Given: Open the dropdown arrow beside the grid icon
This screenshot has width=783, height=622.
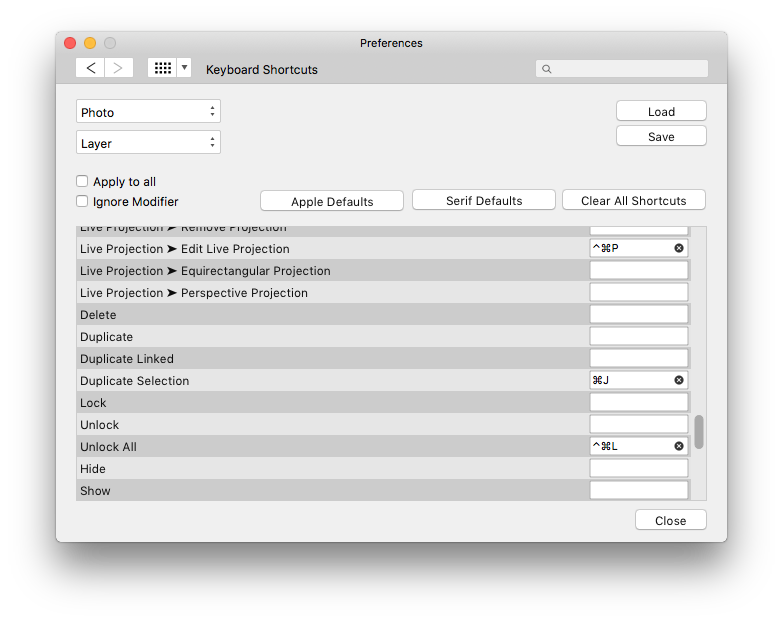Looking at the screenshot, I should pos(184,68).
